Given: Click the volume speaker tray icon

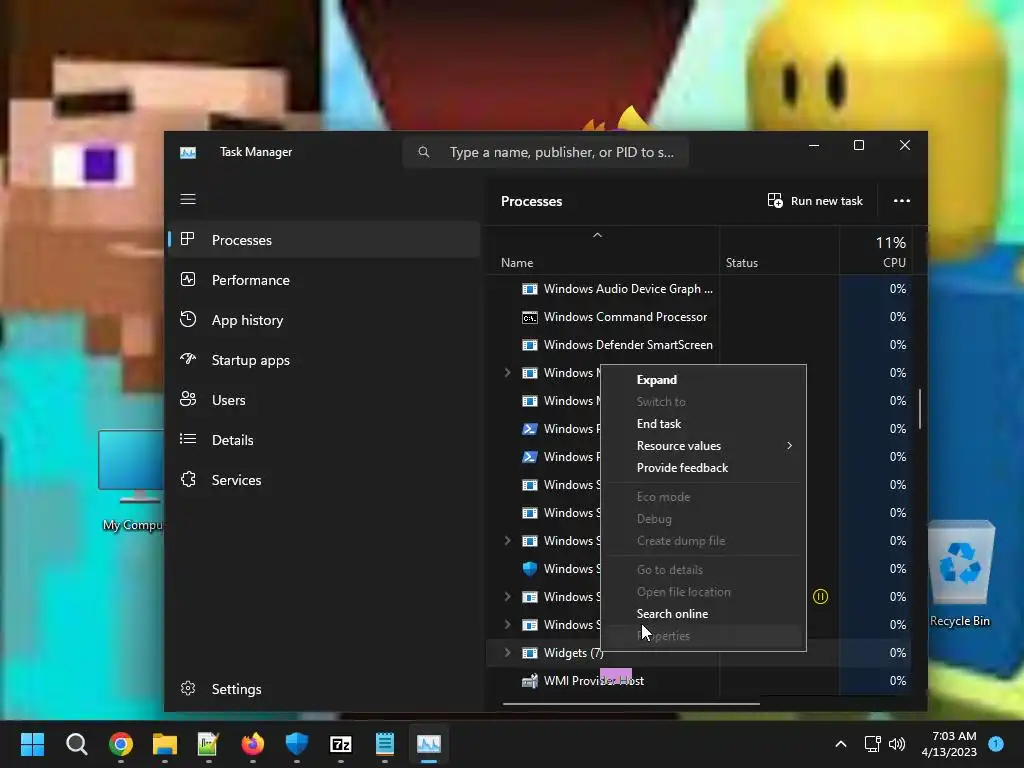Looking at the screenshot, I should tap(897, 744).
